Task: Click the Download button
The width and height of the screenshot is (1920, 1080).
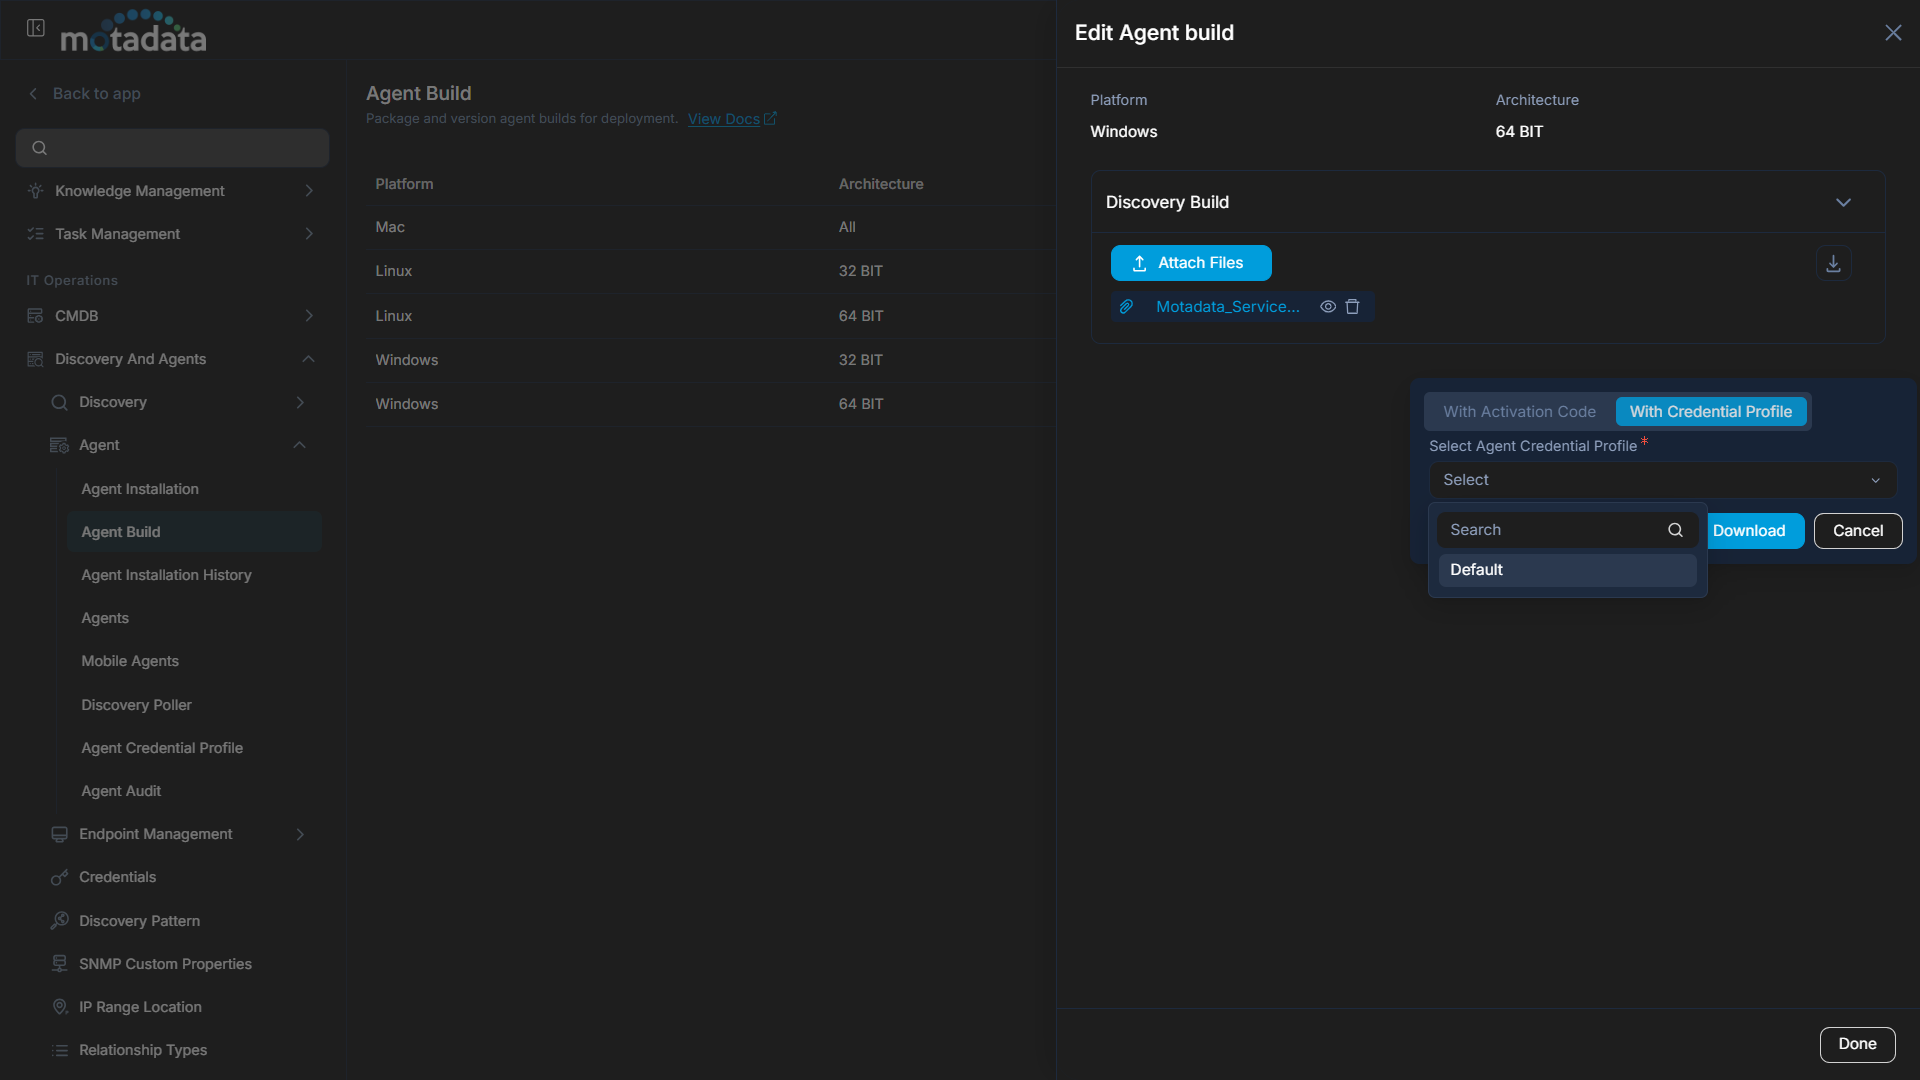Action: [1754, 531]
